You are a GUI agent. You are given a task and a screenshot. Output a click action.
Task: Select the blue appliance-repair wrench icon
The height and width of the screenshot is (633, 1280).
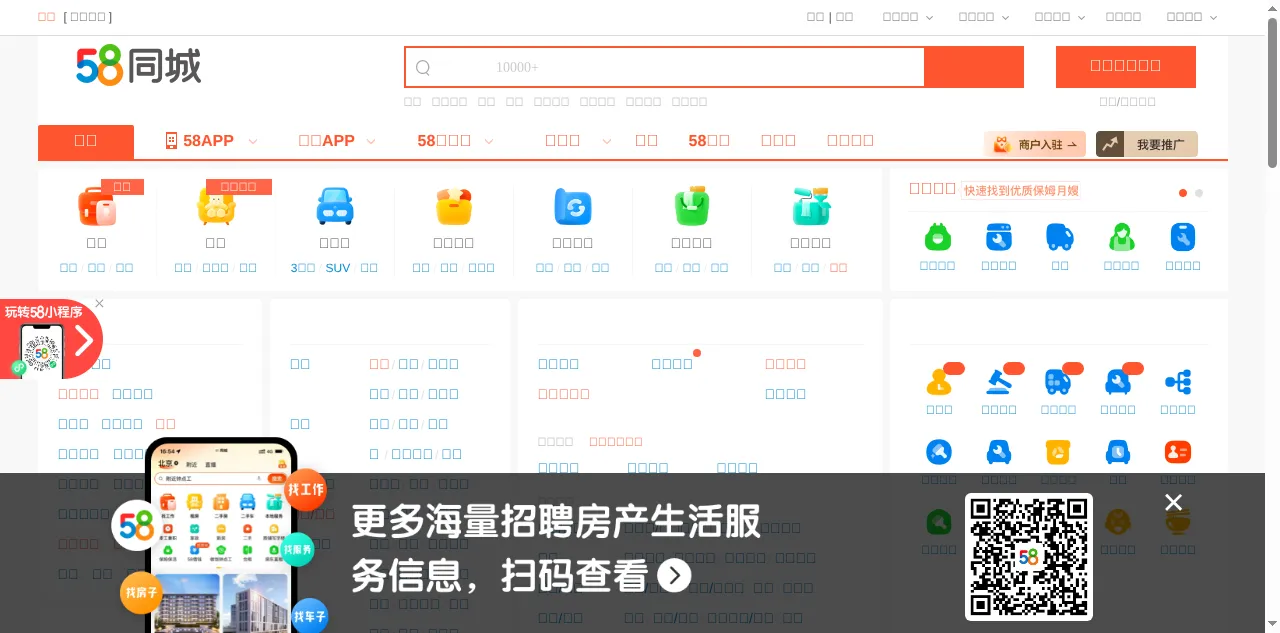(999, 237)
